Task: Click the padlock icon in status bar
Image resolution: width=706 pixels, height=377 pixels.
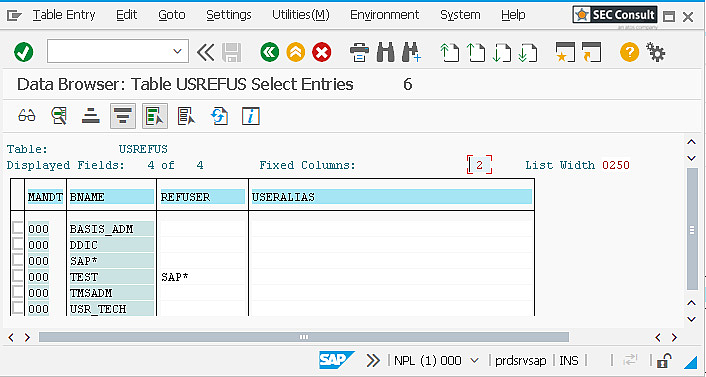Action: pos(664,360)
